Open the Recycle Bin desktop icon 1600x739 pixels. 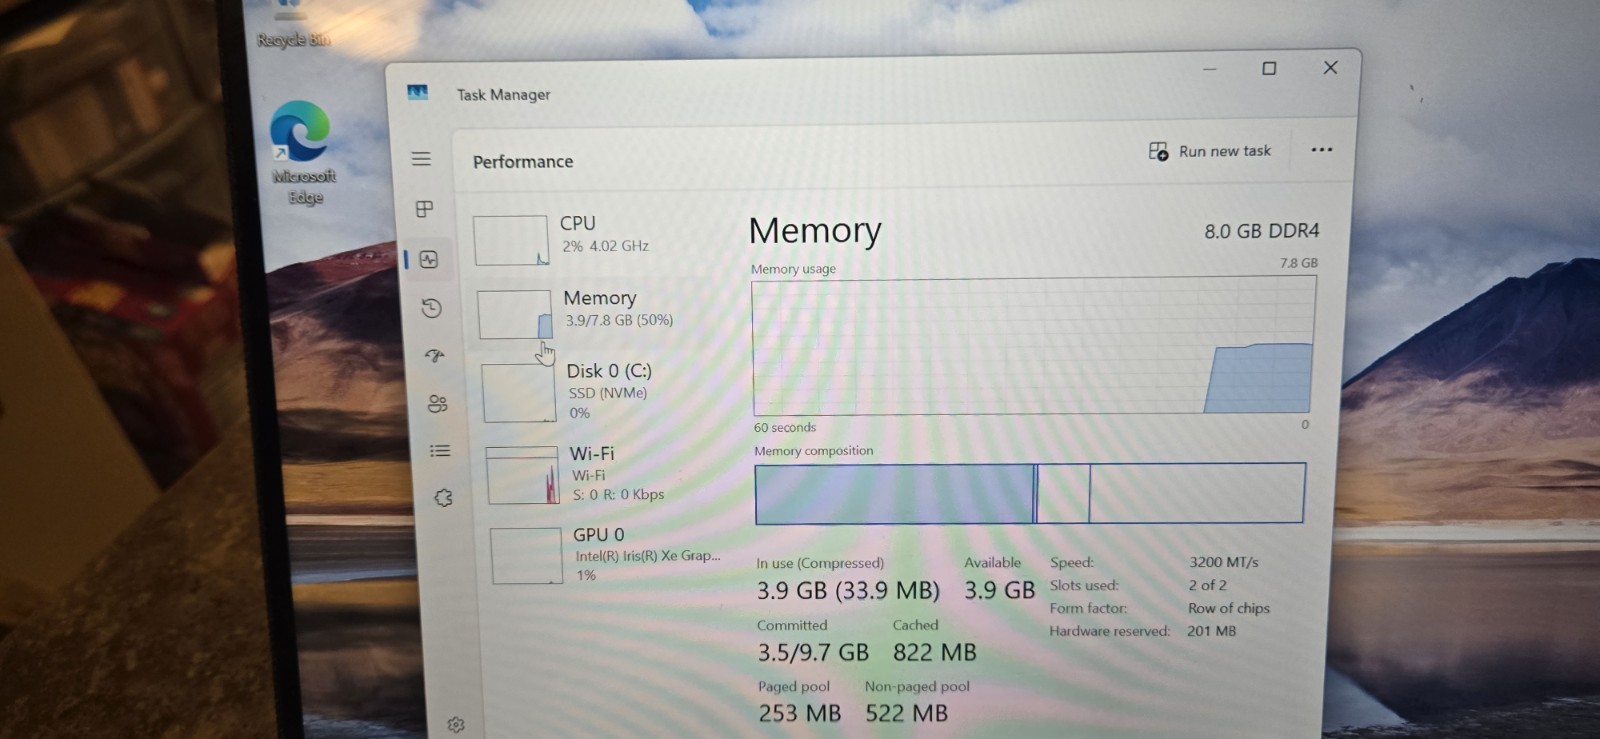coord(291,25)
